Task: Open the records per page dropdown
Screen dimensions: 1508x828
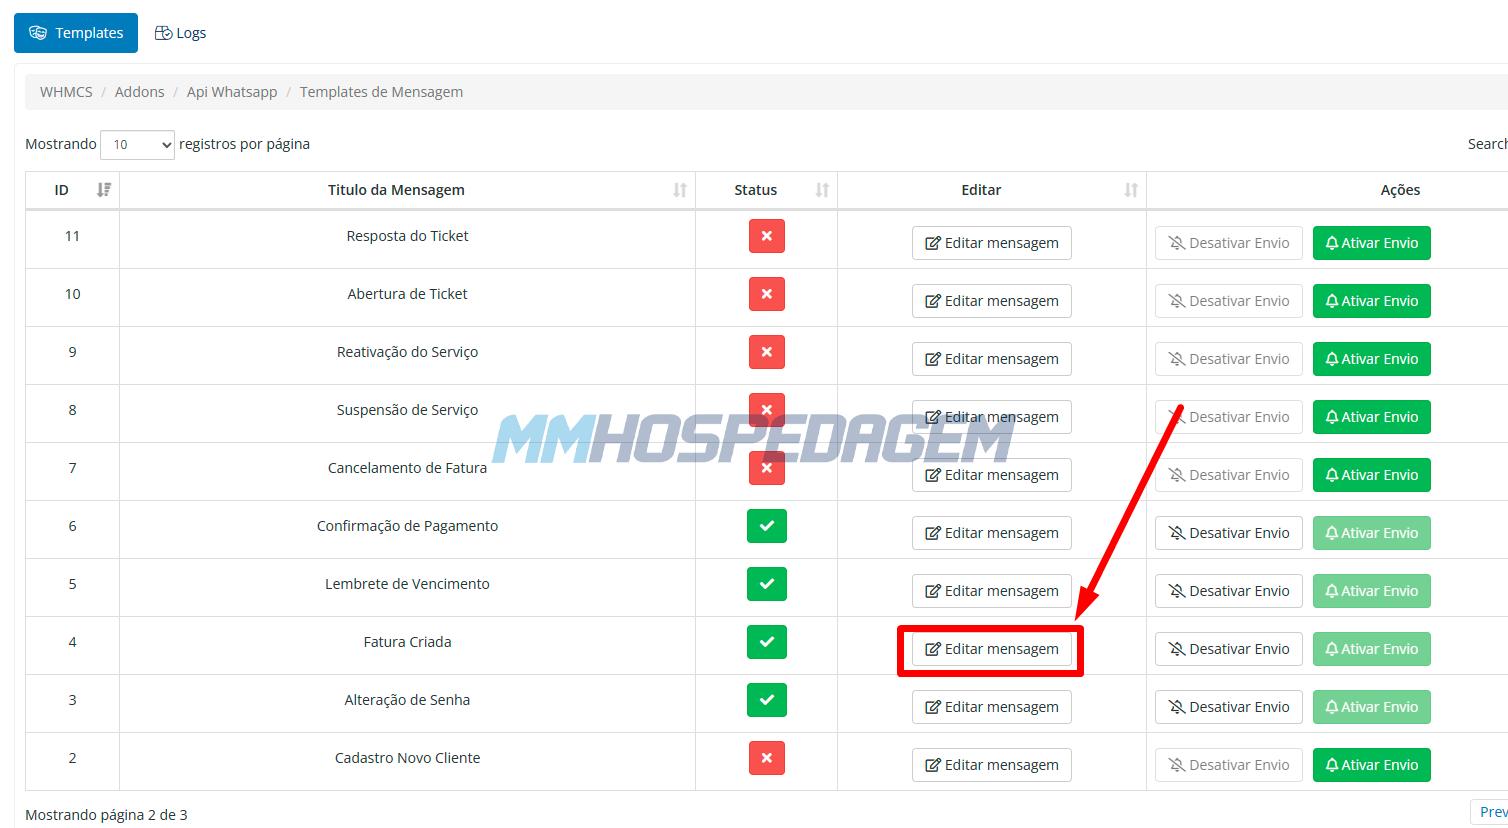Action: (137, 145)
